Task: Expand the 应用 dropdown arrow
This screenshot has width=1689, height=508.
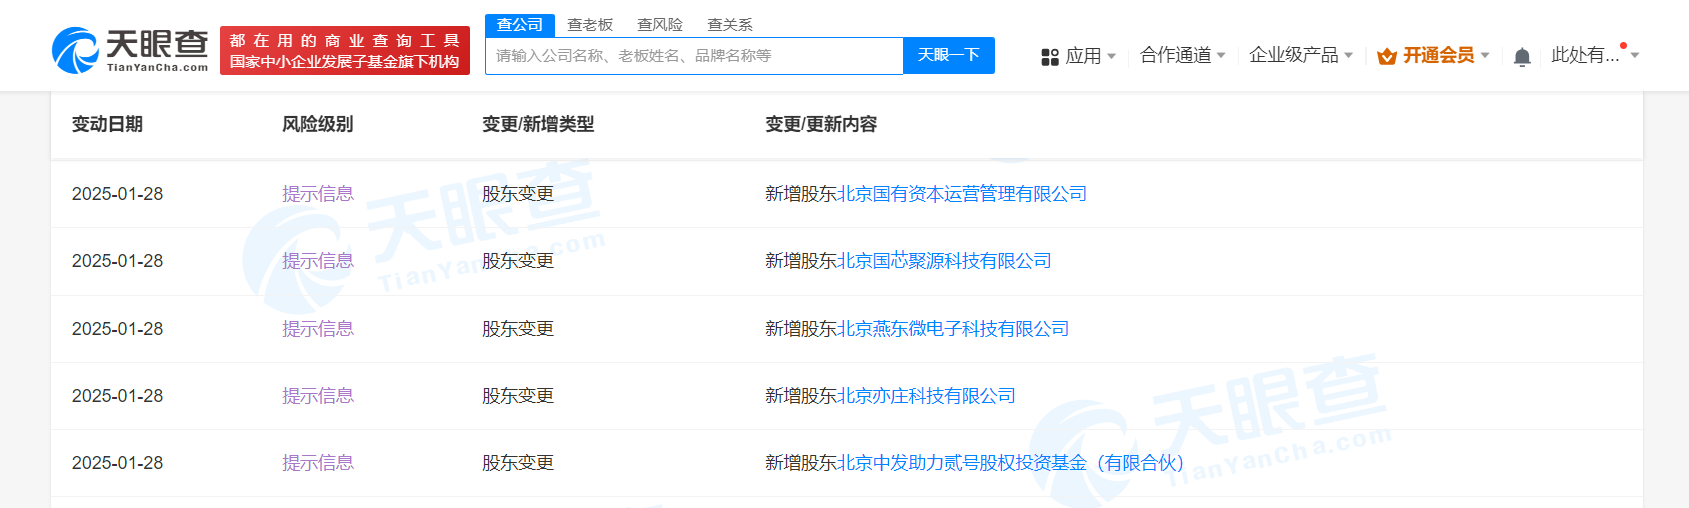Action: [x=1111, y=56]
